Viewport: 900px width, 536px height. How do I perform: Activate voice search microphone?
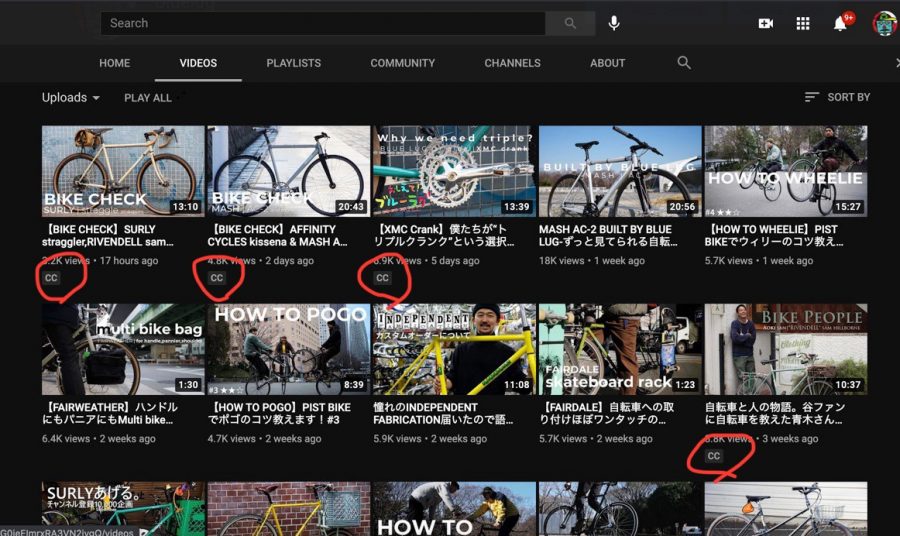point(614,23)
